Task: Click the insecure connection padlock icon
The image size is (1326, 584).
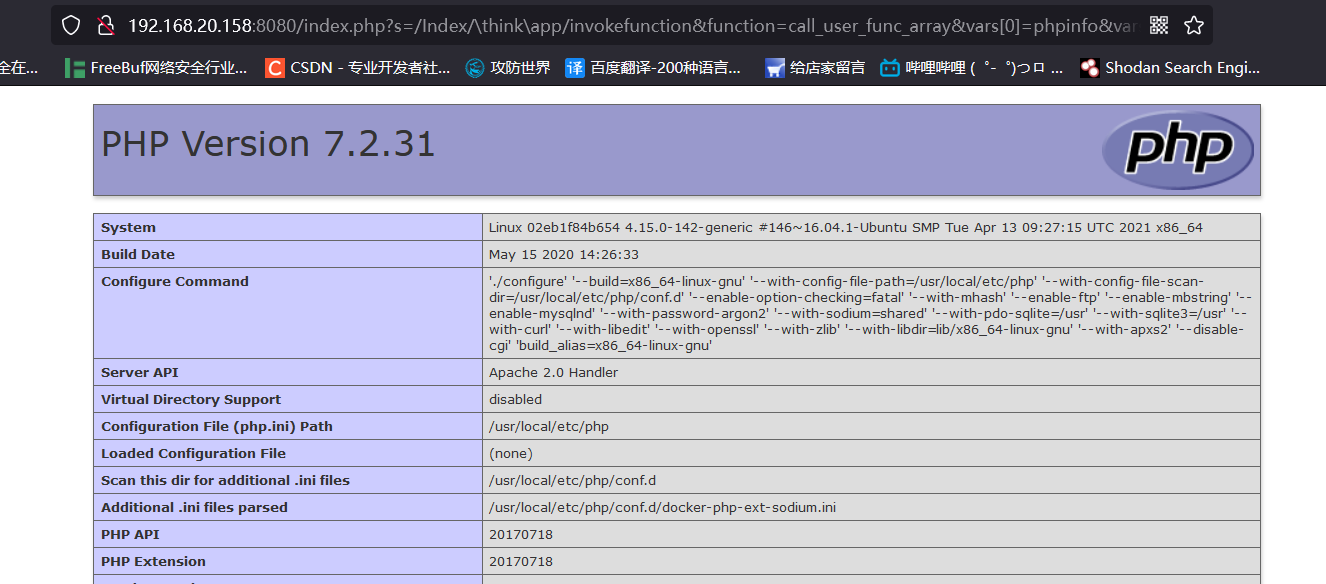Action: coord(105,25)
